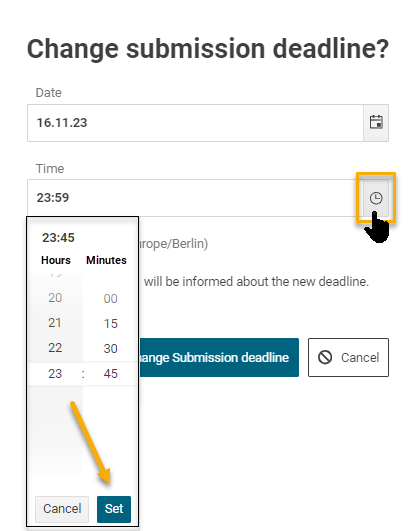Screen dimensions: 414x531
Task: Confirm time with the Set button
Action: (114, 509)
